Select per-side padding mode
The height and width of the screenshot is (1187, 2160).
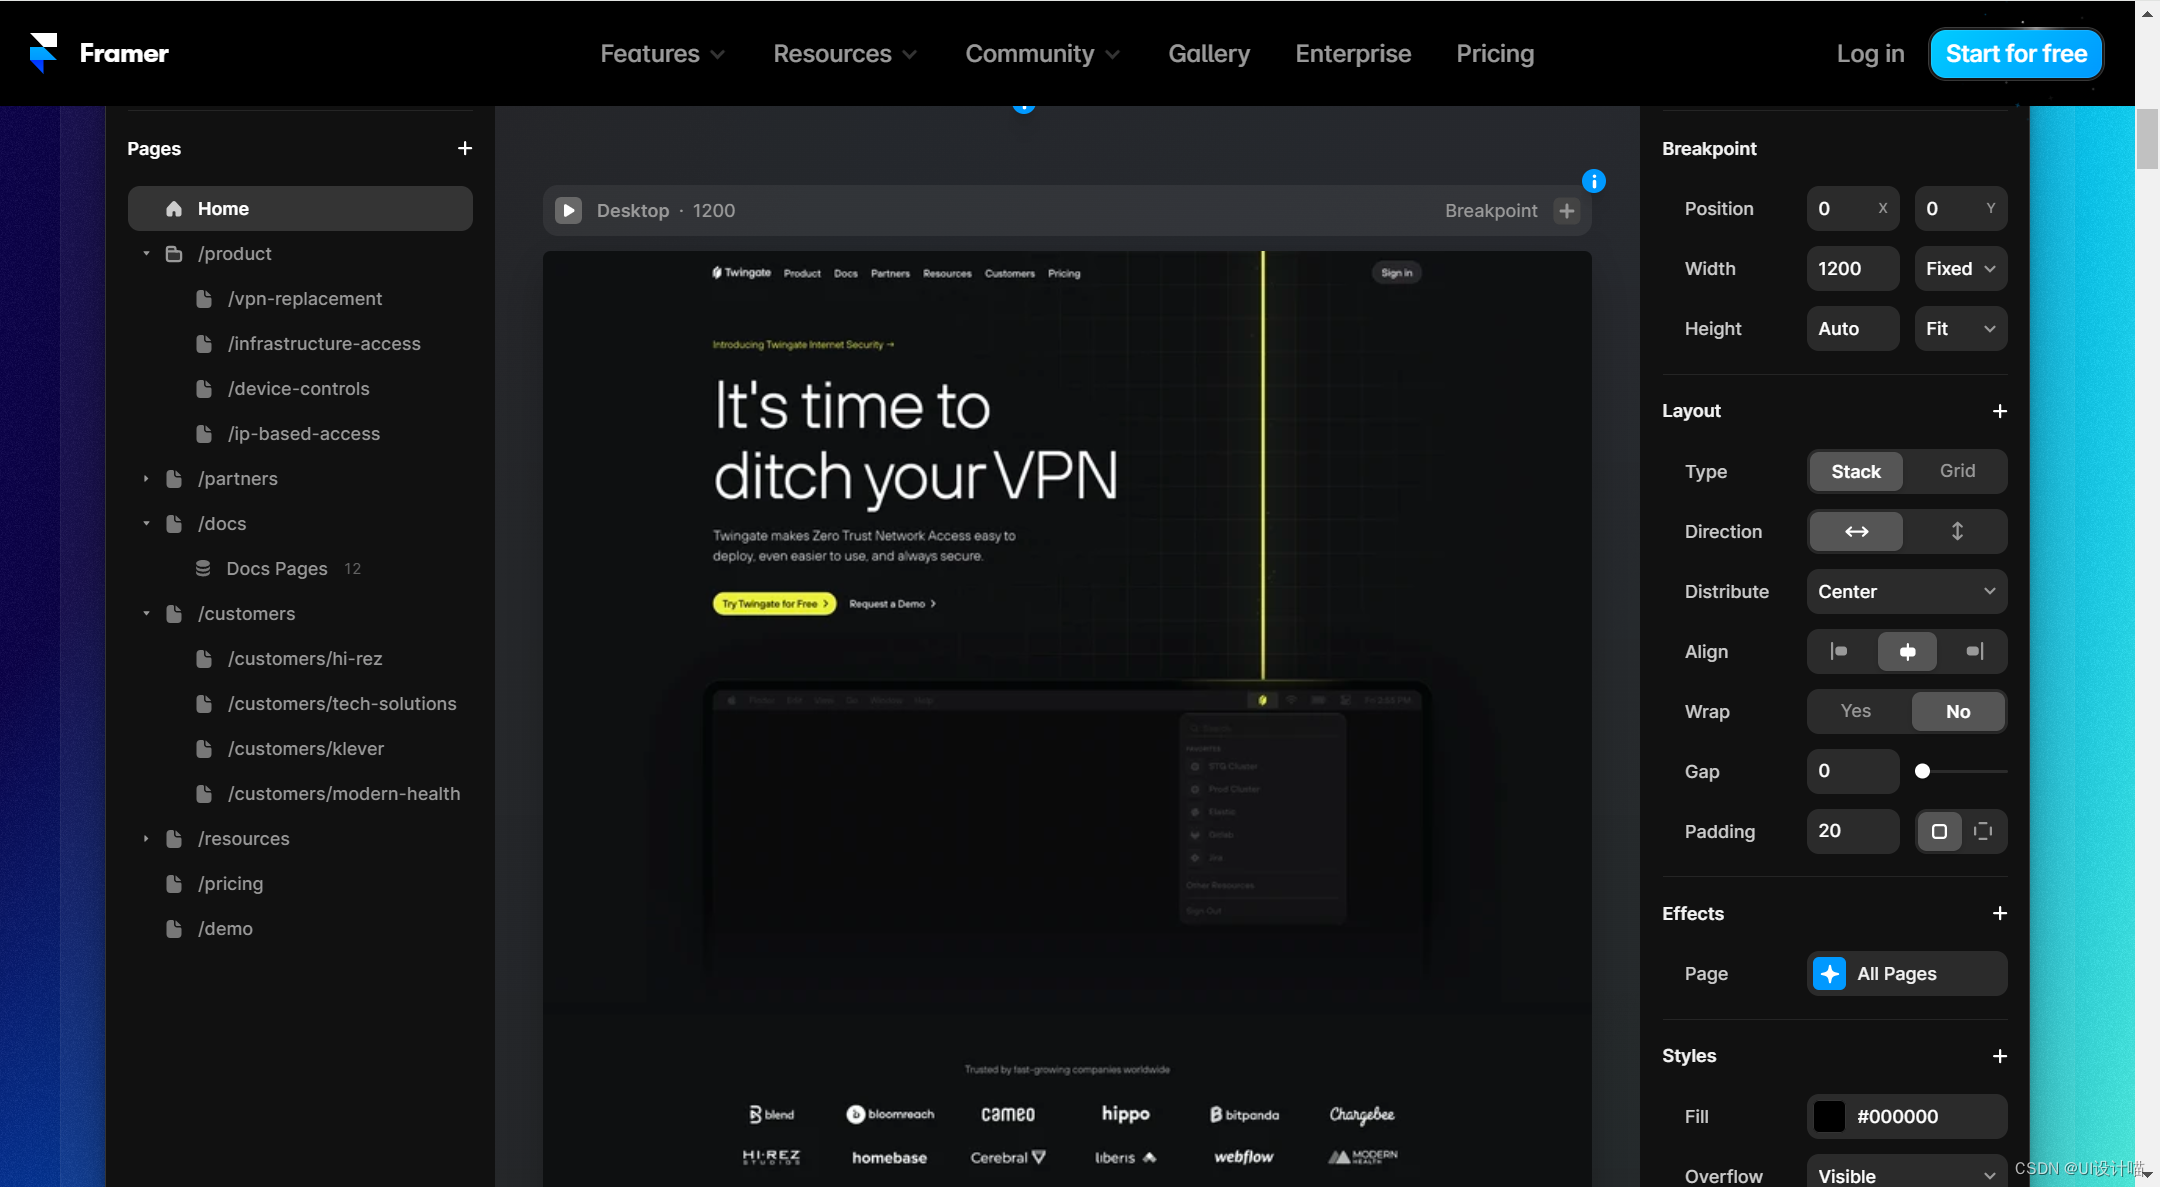[x=1983, y=831]
